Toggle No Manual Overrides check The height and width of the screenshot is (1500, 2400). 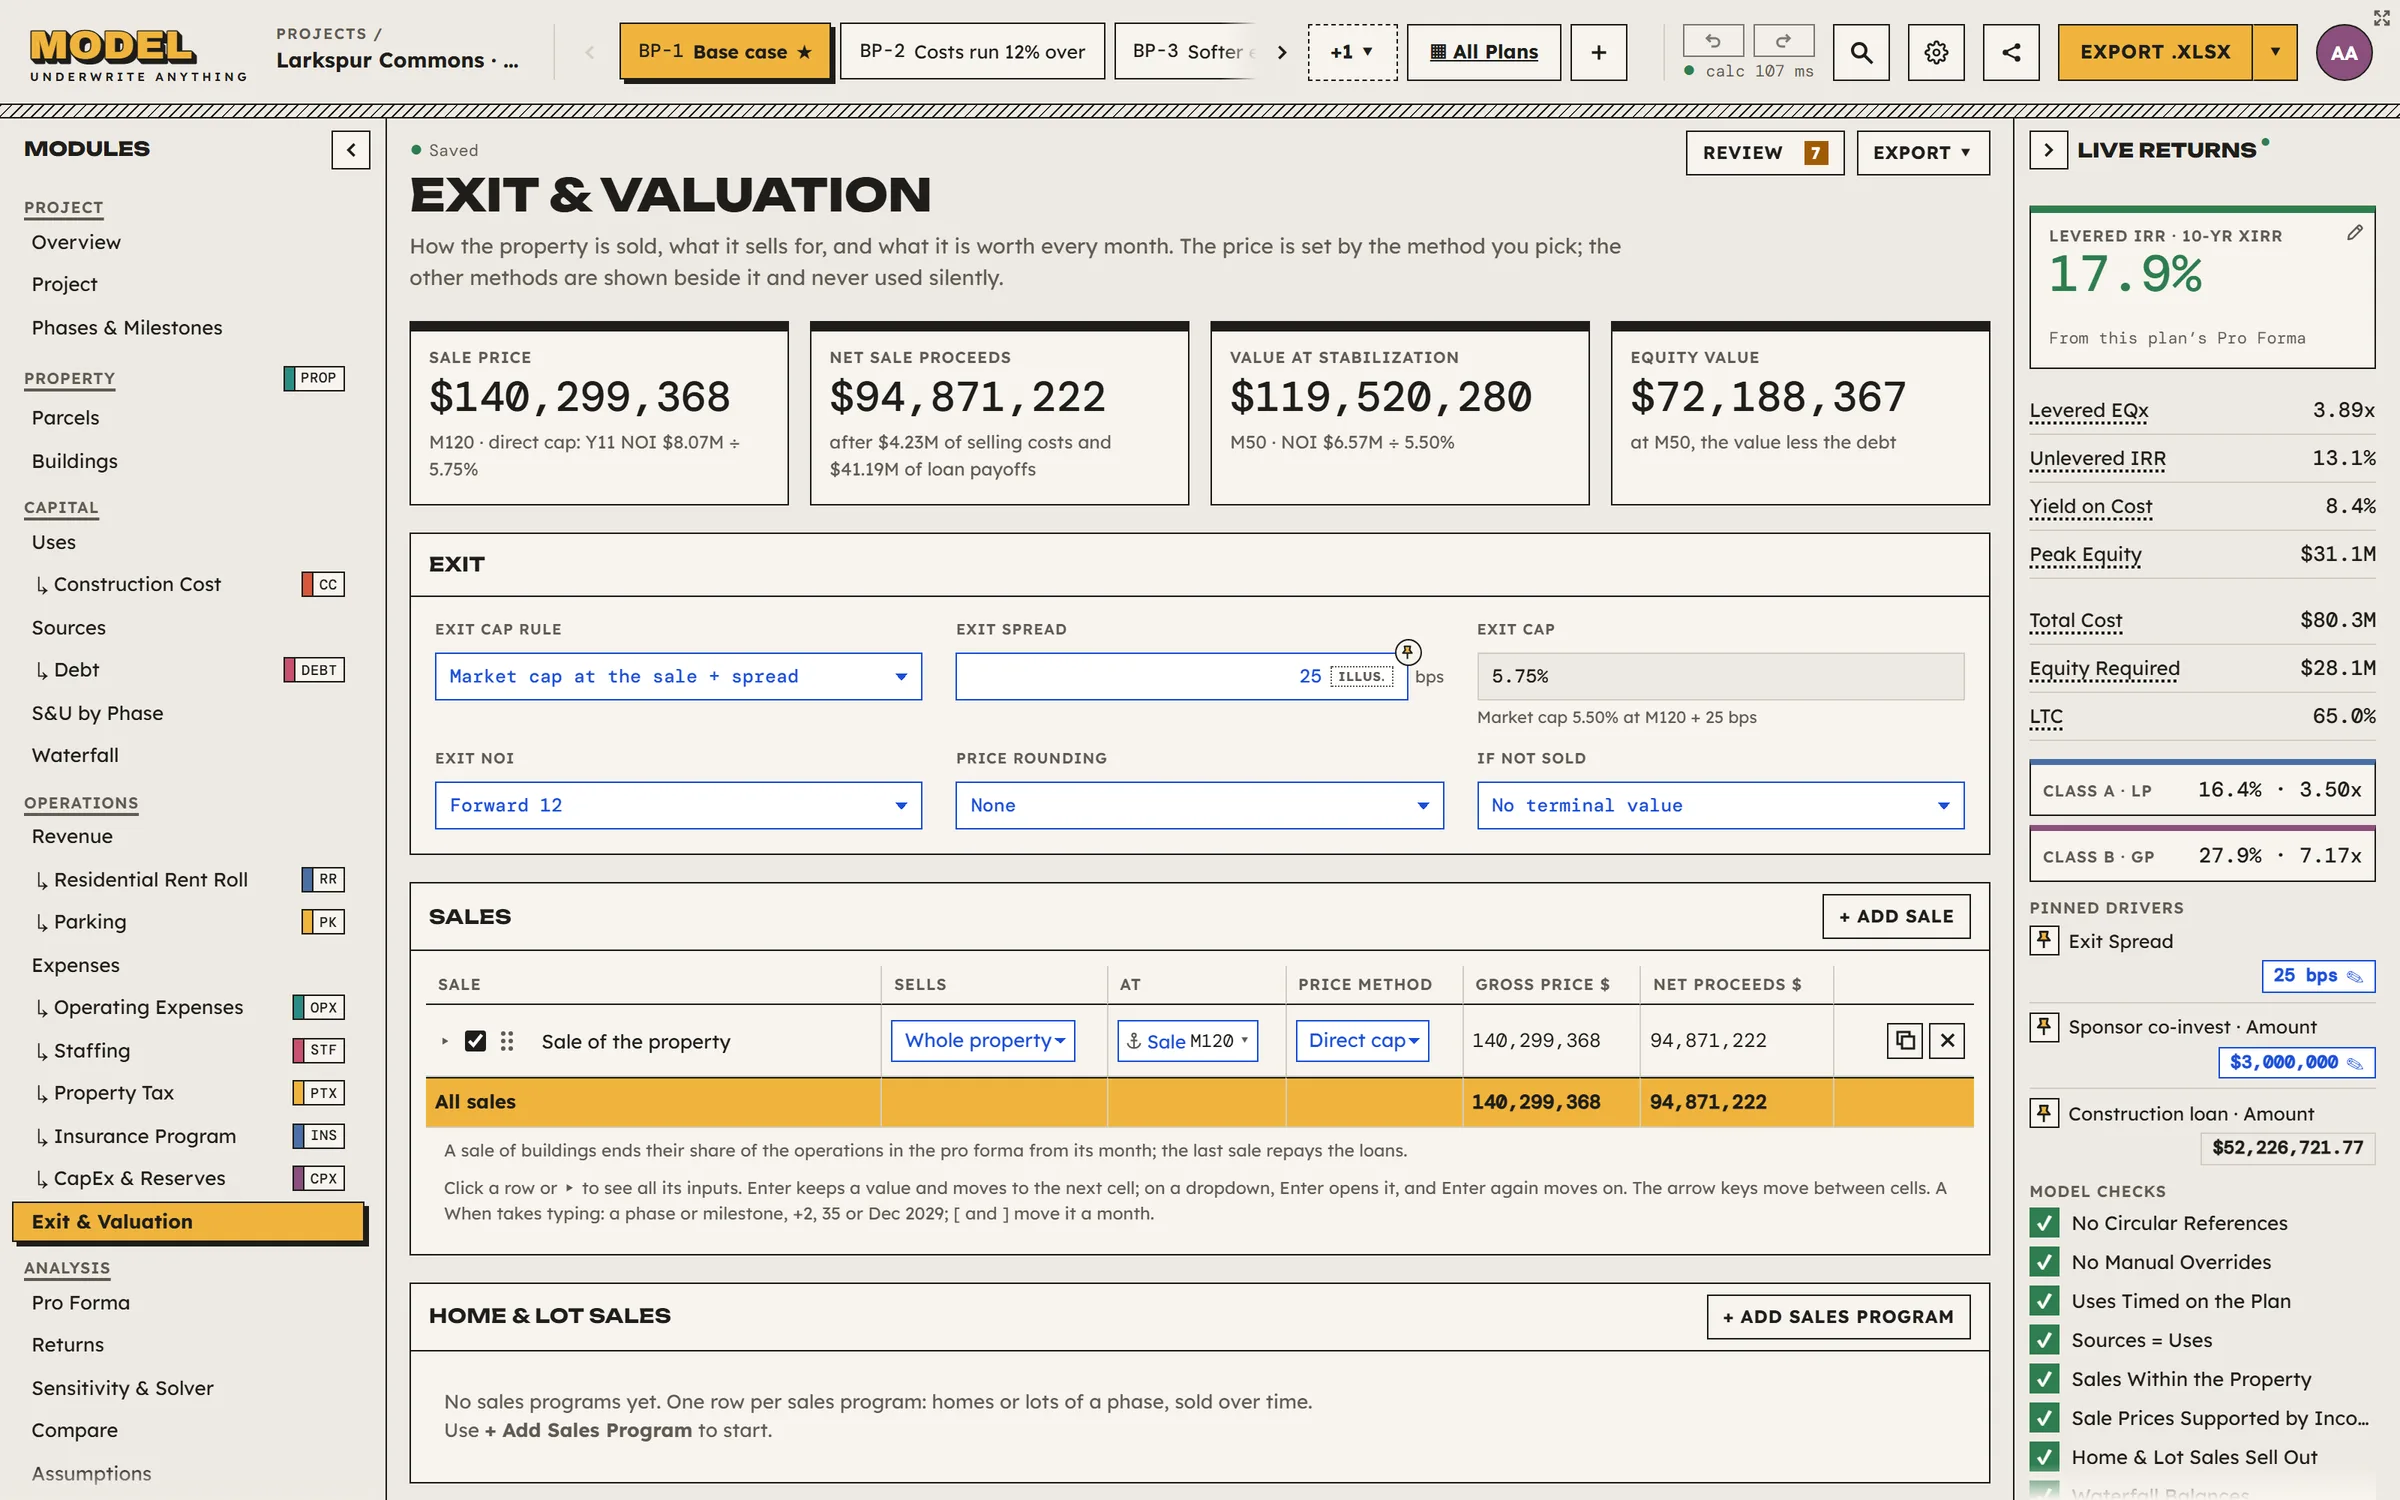tap(2044, 1262)
